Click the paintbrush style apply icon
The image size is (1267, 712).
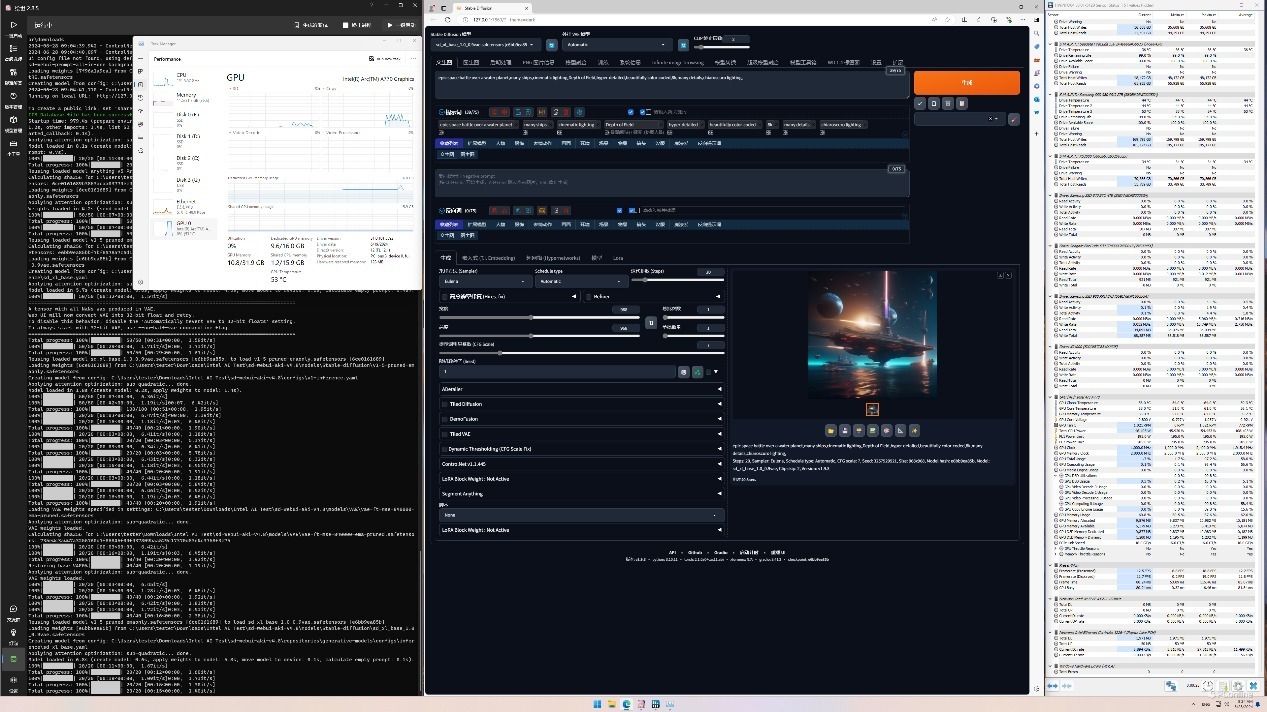(x=1014, y=119)
